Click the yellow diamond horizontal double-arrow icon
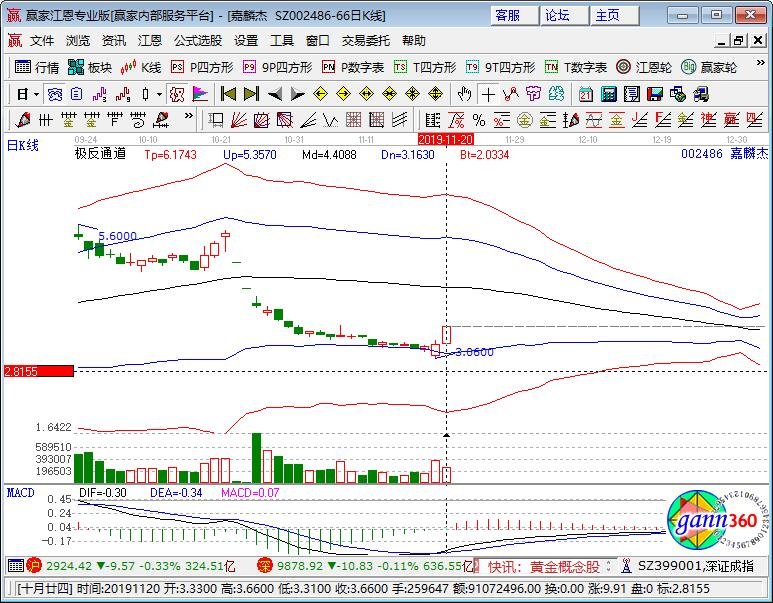Image resolution: width=773 pixels, height=603 pixels. (366, 94)
